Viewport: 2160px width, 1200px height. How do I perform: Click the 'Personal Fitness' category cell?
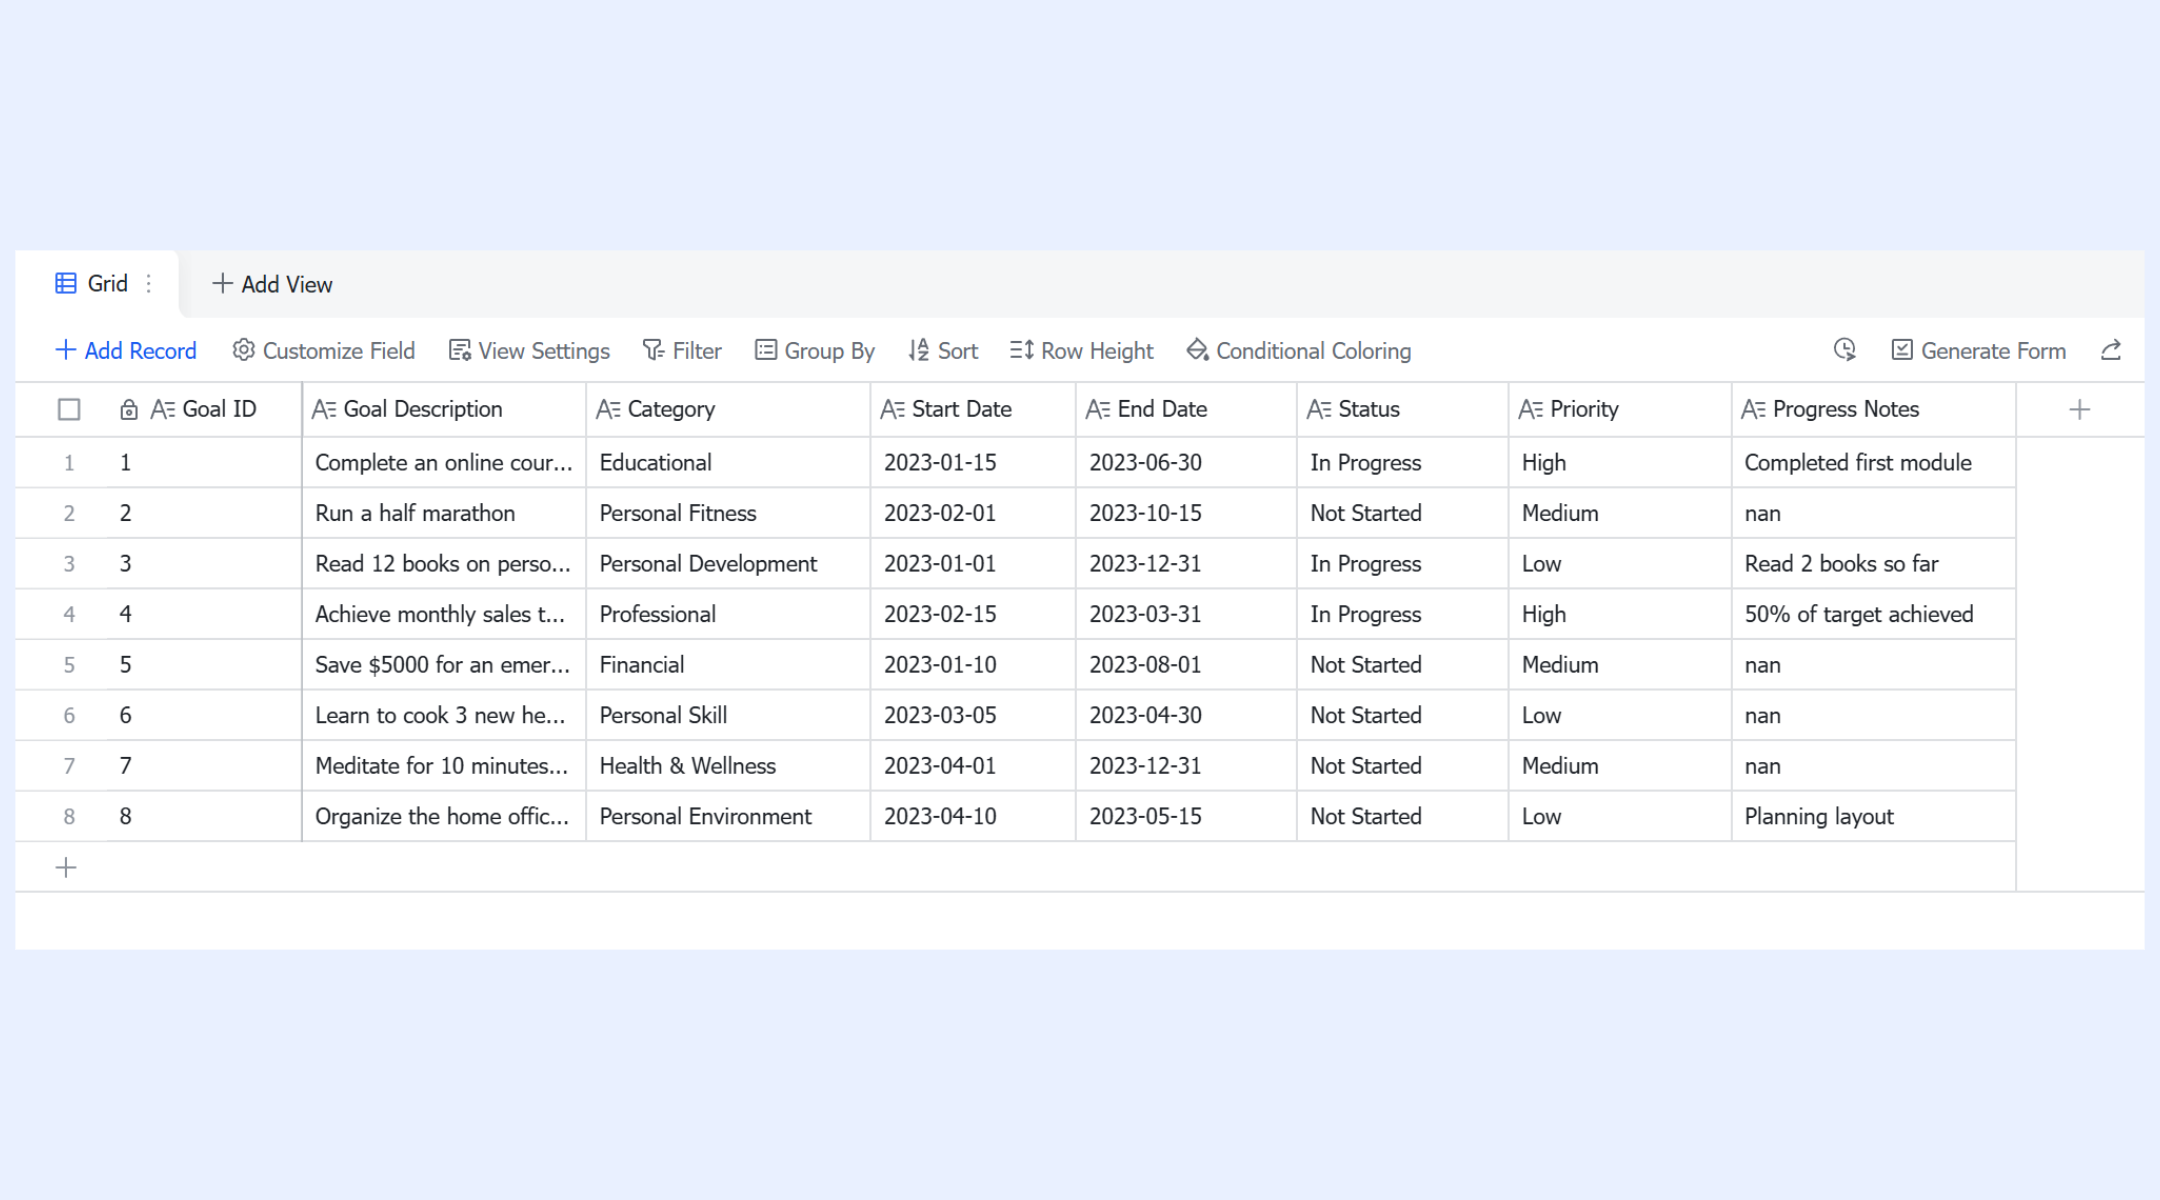(x=728, y=513)
